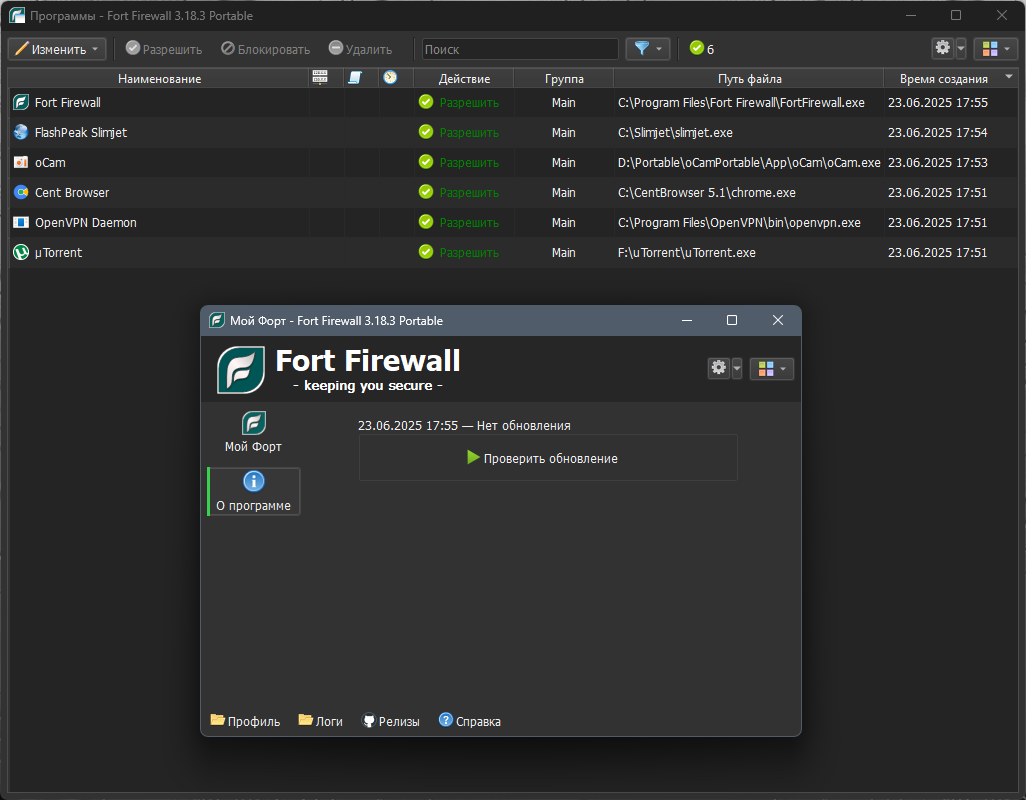
Task: Click the keyboard-like column header icon
Action: point(320,78)
